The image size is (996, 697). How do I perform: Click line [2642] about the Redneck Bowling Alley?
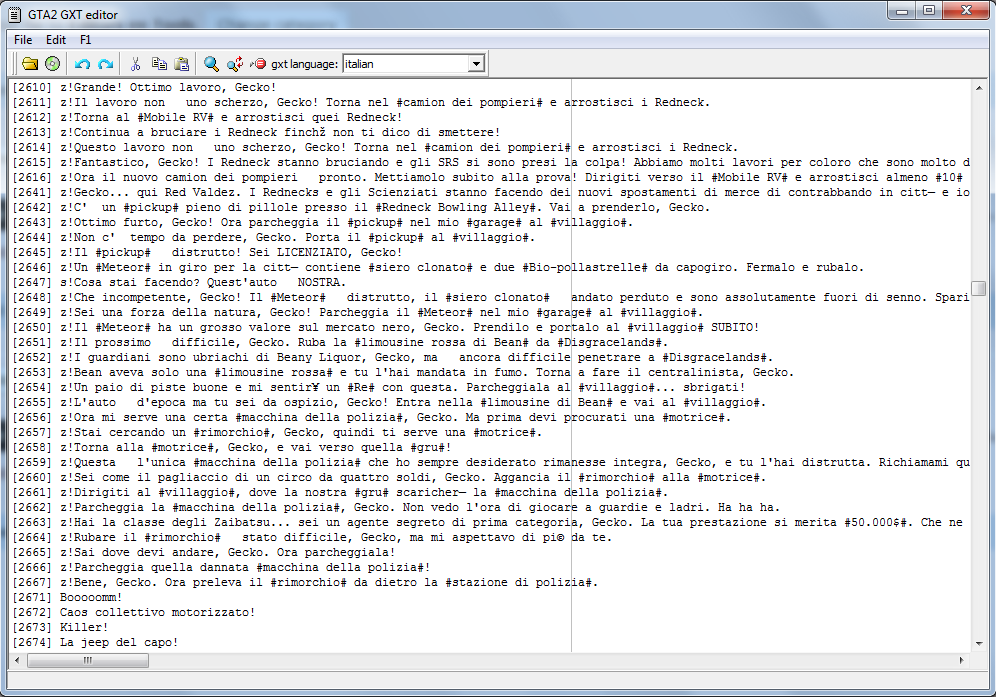(x=361, y=207)
